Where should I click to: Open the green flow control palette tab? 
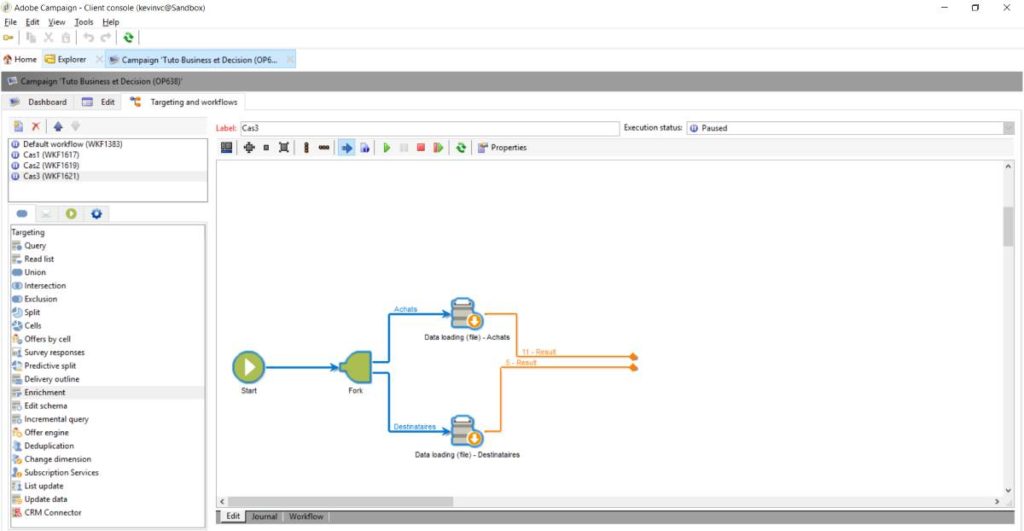pyautogui.click(x=71, y=214)
